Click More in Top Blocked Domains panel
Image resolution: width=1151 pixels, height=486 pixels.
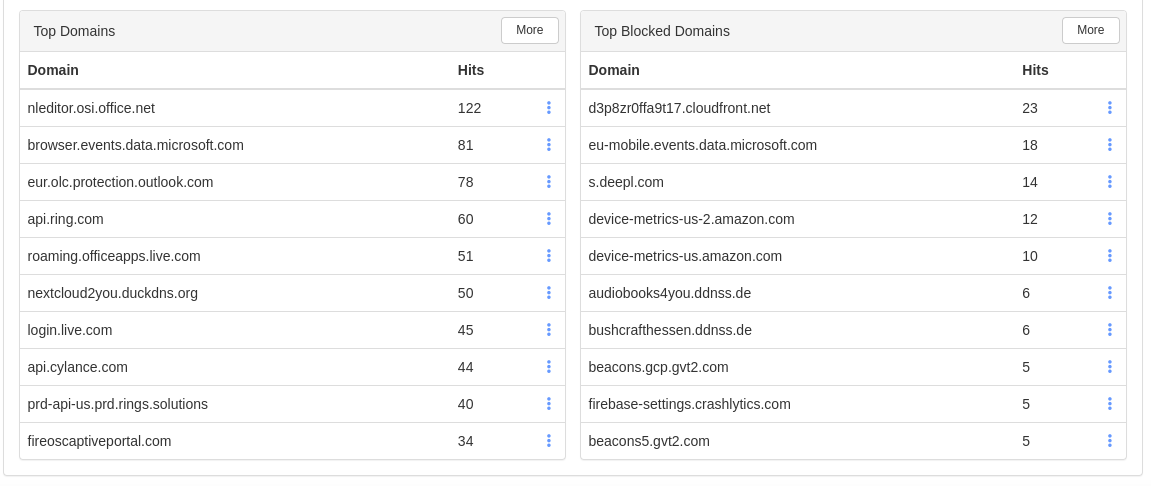[x=1090, y=30]
